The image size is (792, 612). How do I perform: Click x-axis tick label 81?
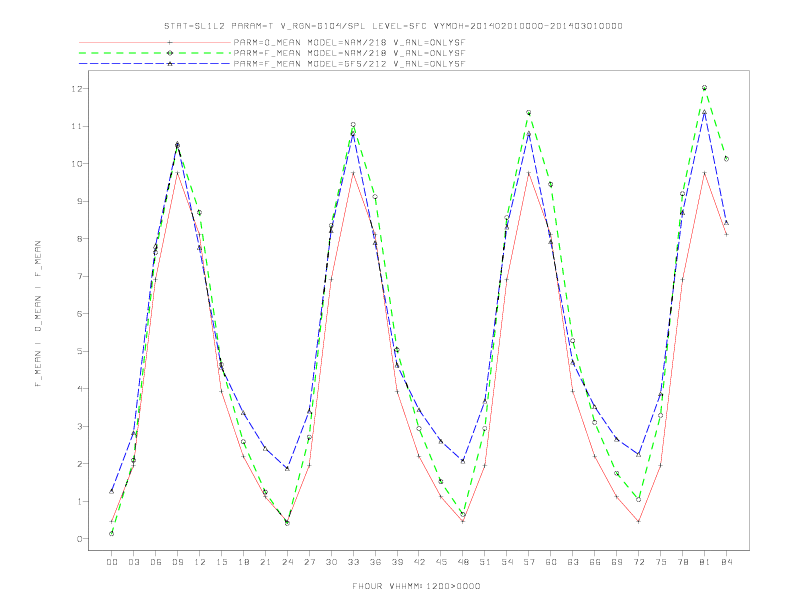pos(705,562)
